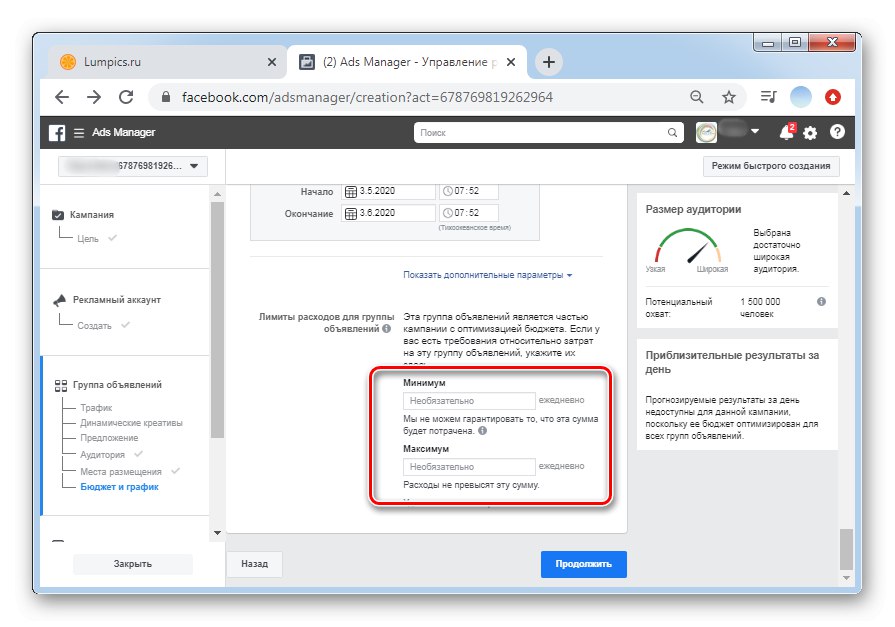This screenshot has height=627, width=895.
Task: Click the Режим быстрого создания button
Action: (771, 166)
